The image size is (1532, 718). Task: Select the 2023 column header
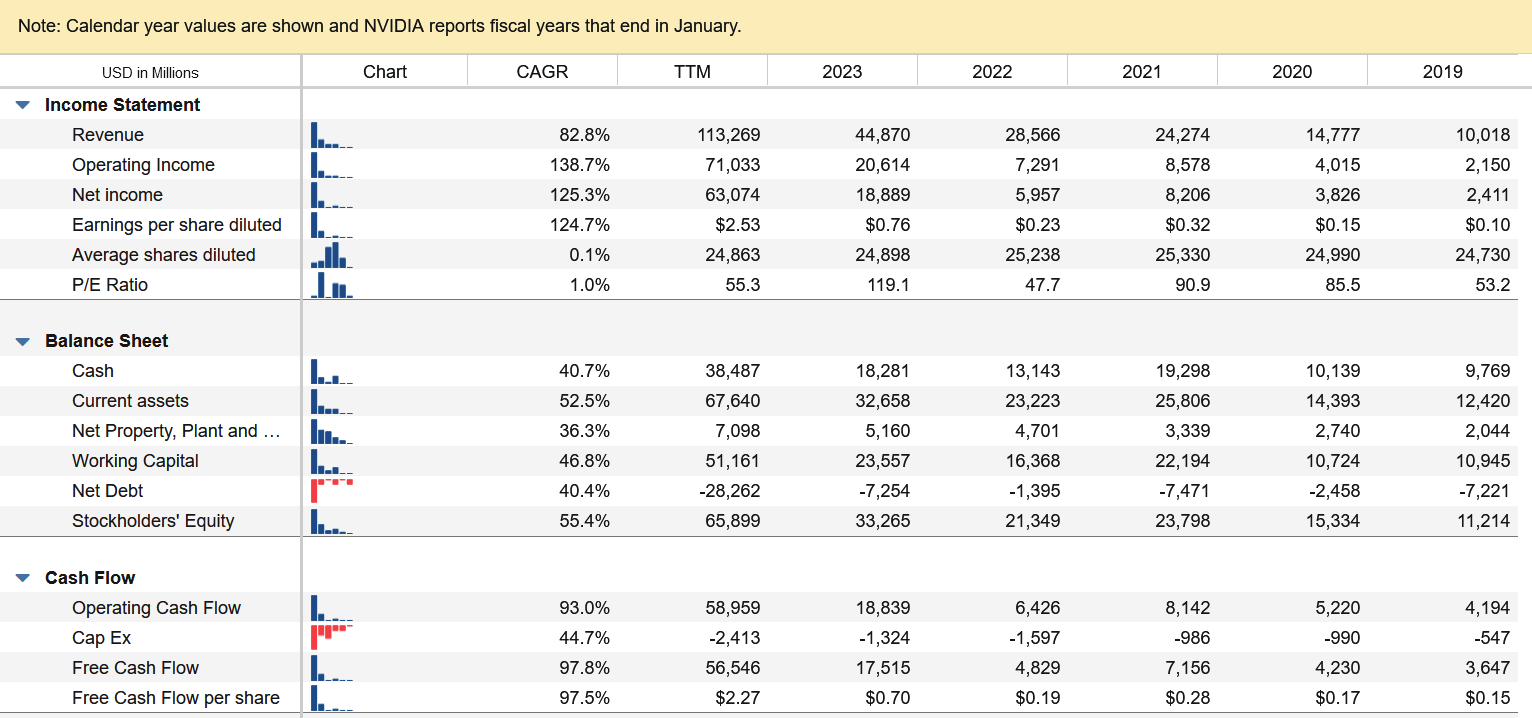842,72
